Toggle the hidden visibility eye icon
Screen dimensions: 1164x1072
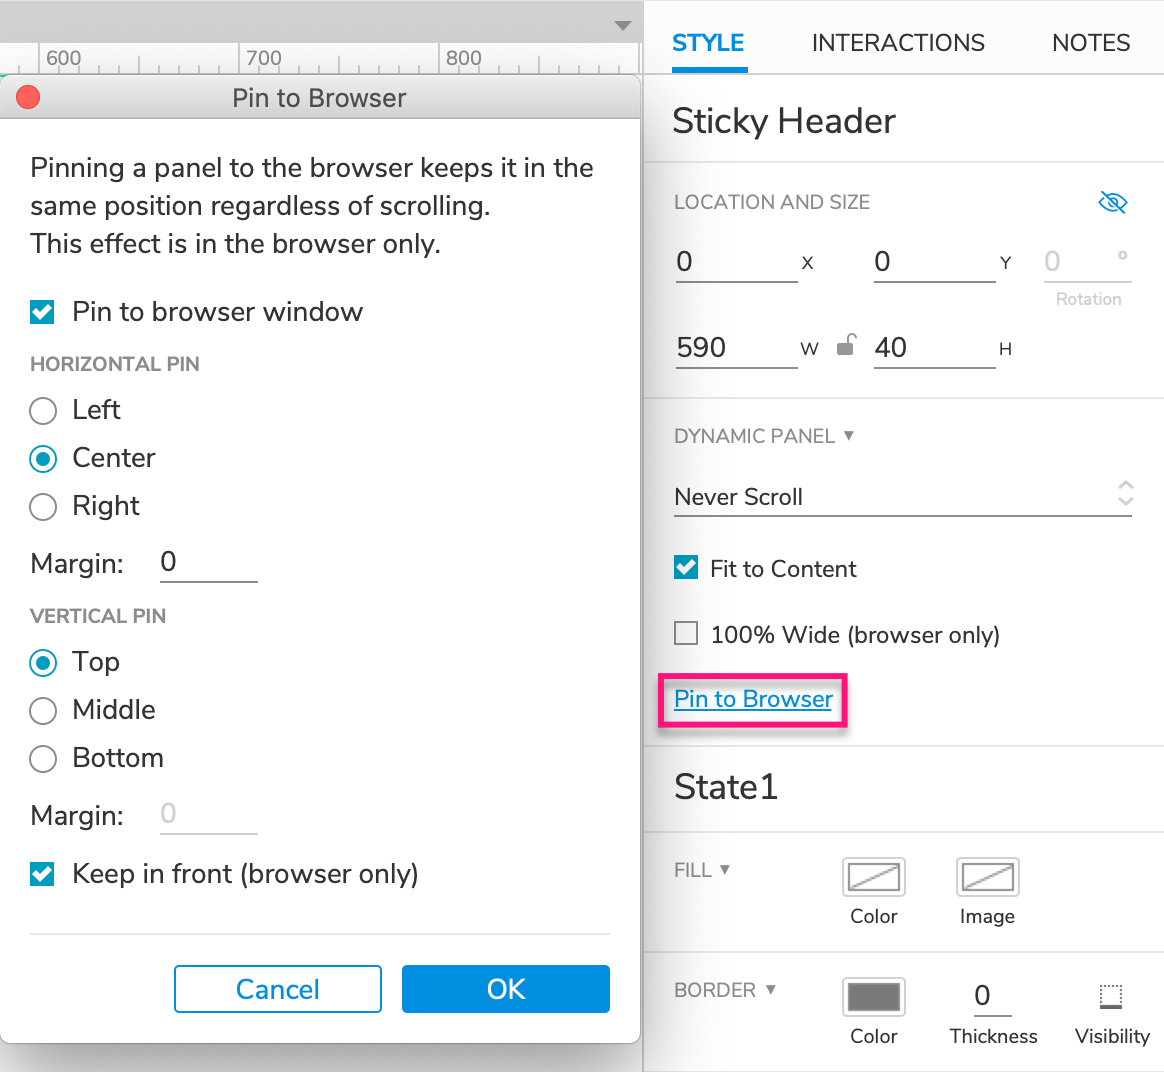(x=1112, y=203)
